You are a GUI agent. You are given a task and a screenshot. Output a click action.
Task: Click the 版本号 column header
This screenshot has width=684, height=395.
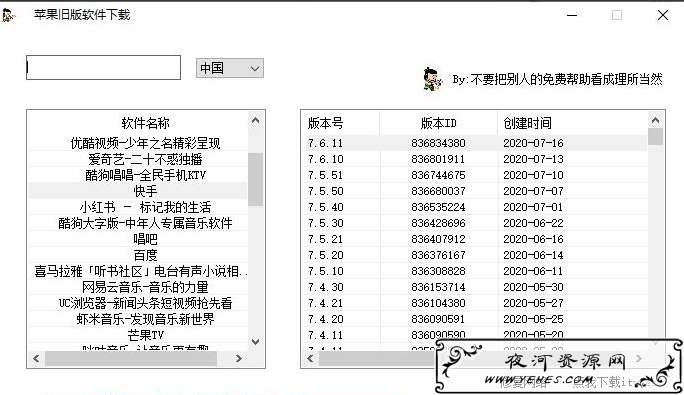click(x=341, y=123)
